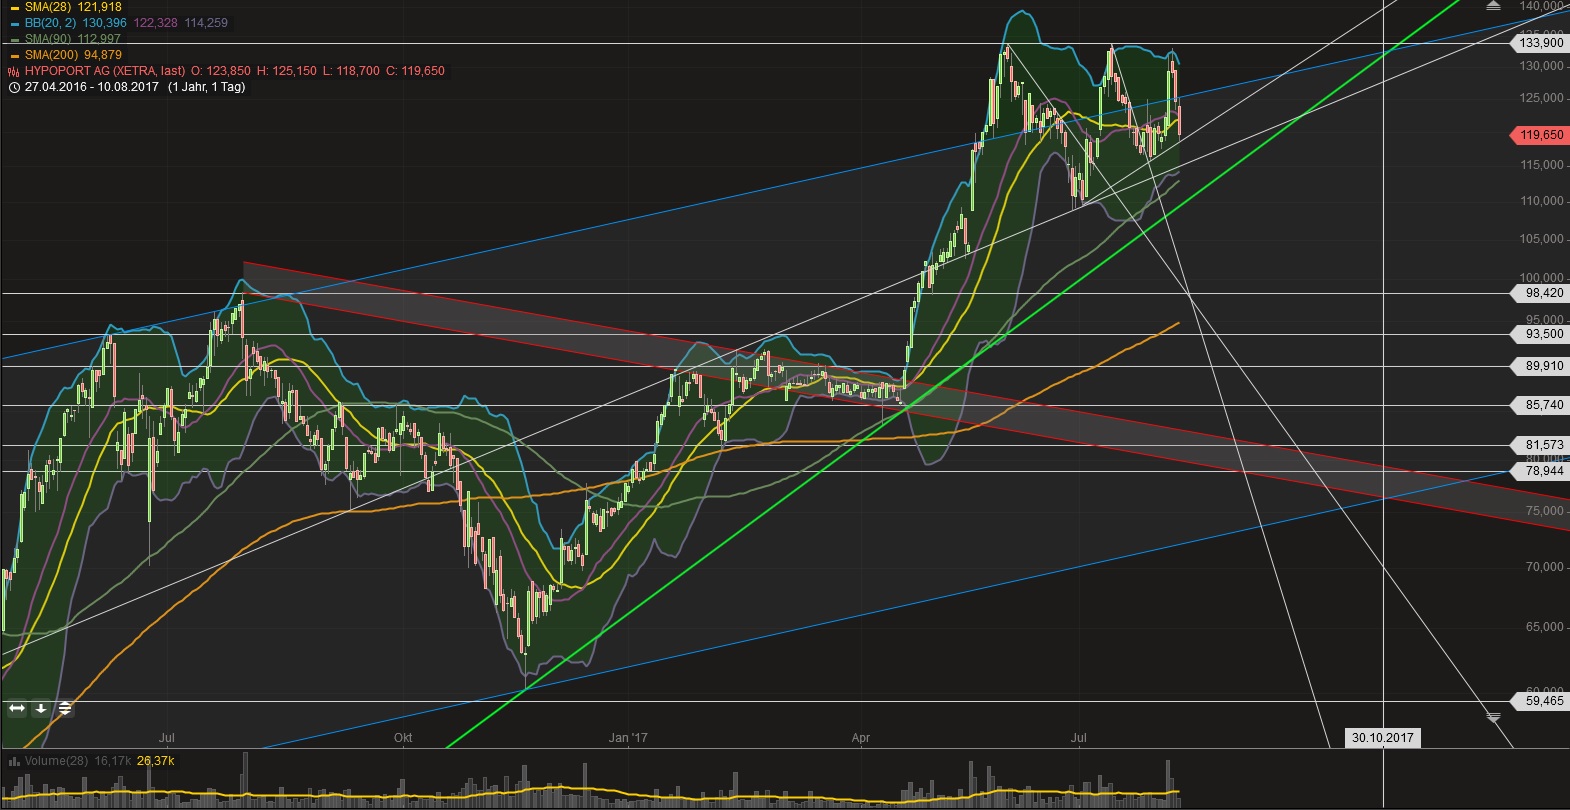Click the BB middle band value 122,328
The image size is (1570, 810).
(155, 23)
